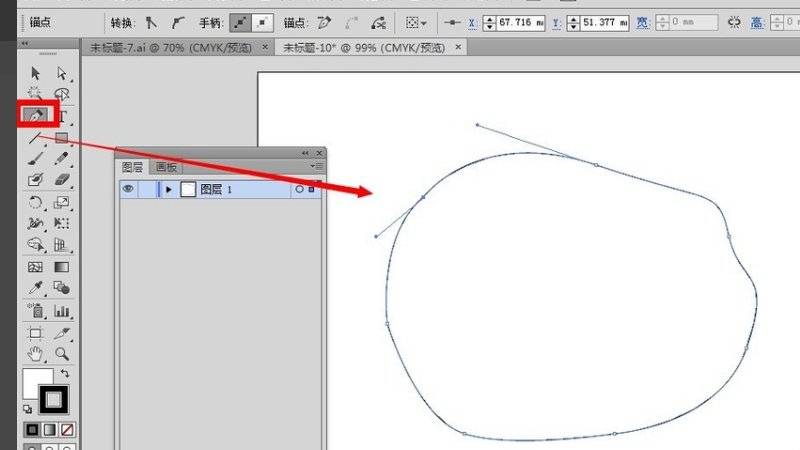Select the Mesh tool
The width and height of the screenshot is (800, 450).
click(x=35, y=267)
